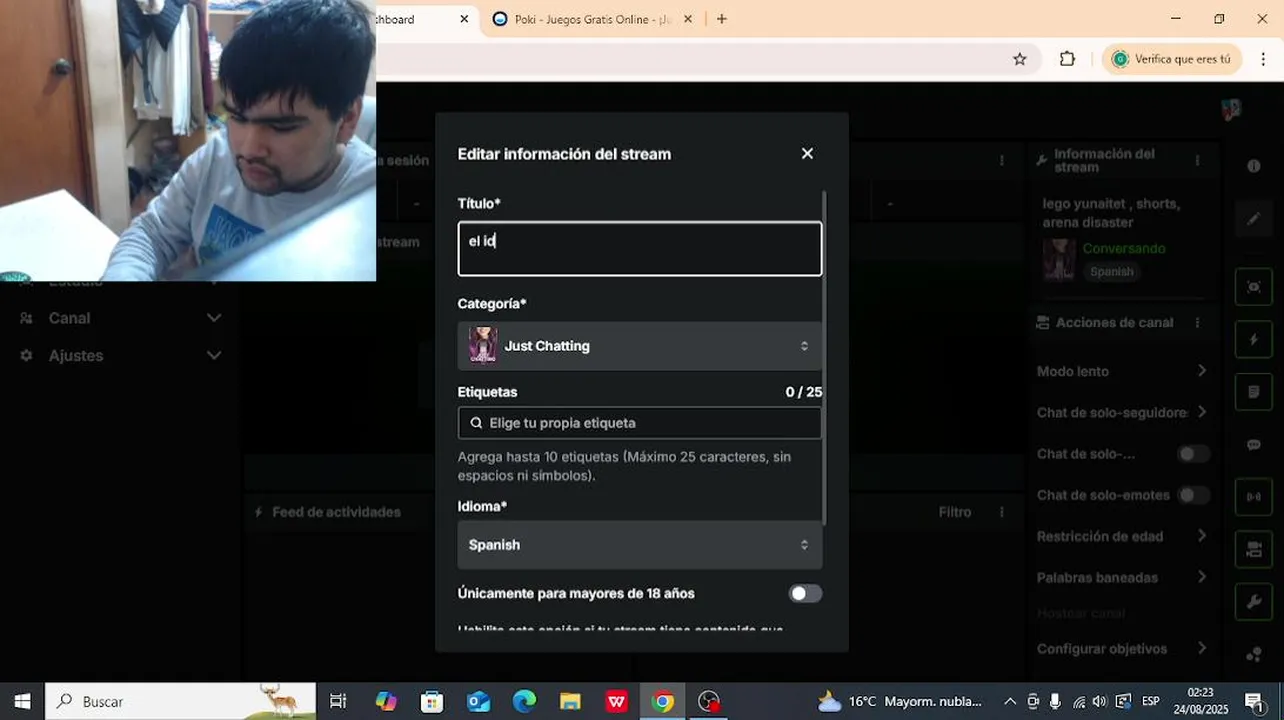
Task: Click the broadcast signal icon in right toolbar
Action: 1253,497
